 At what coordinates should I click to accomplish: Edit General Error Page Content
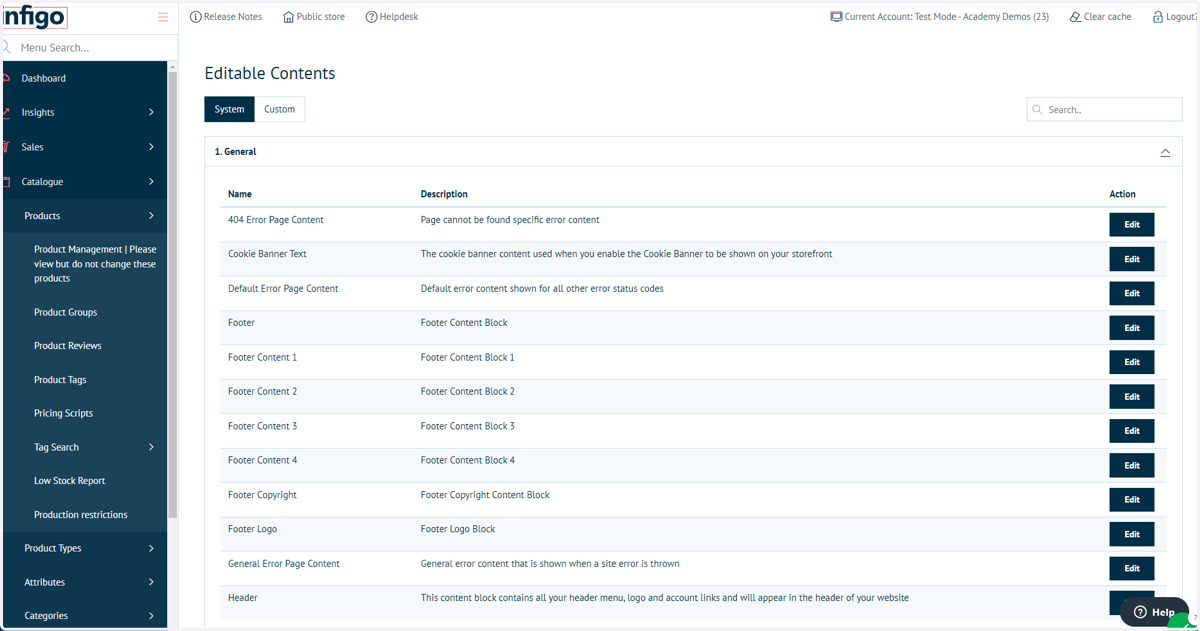pos(1132,568)
